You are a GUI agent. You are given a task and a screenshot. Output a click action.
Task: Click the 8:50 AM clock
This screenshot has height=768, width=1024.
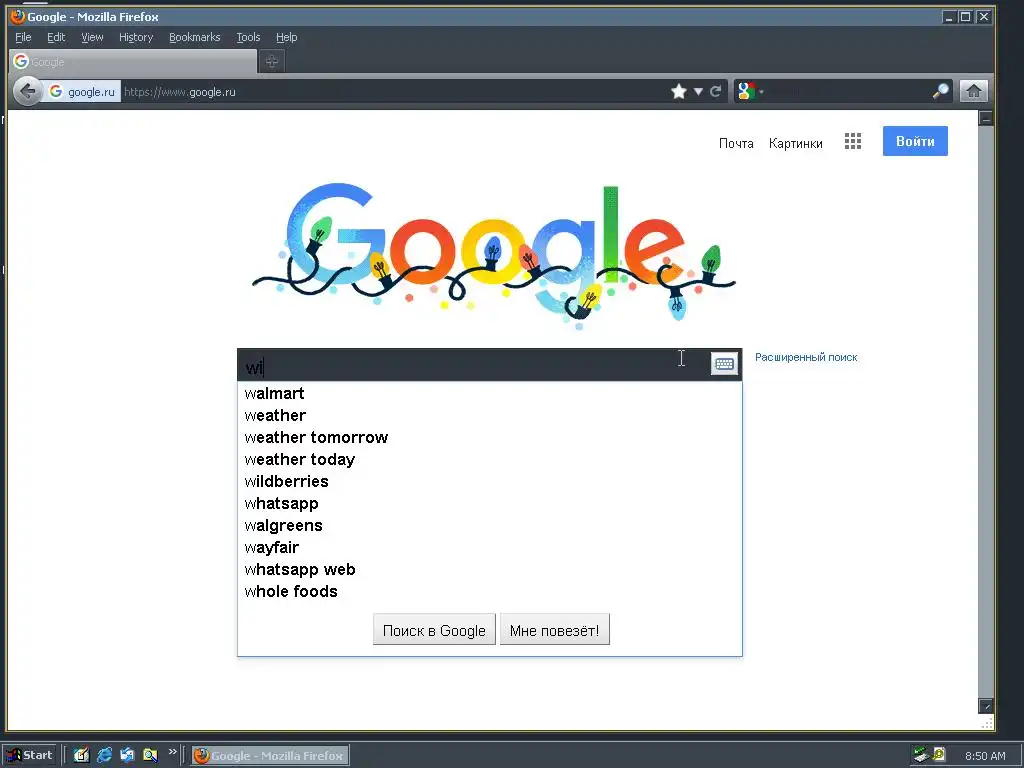(985, 756)
